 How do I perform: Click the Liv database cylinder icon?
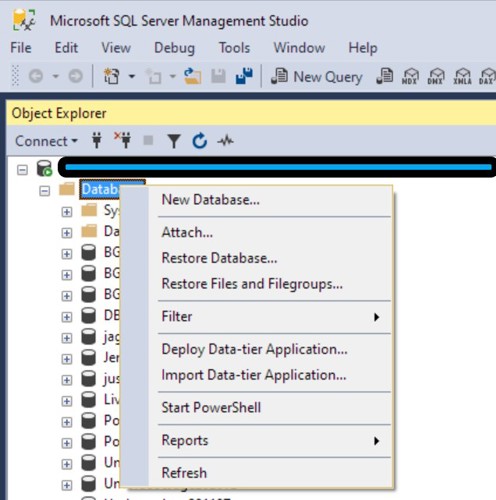point(89,399)
